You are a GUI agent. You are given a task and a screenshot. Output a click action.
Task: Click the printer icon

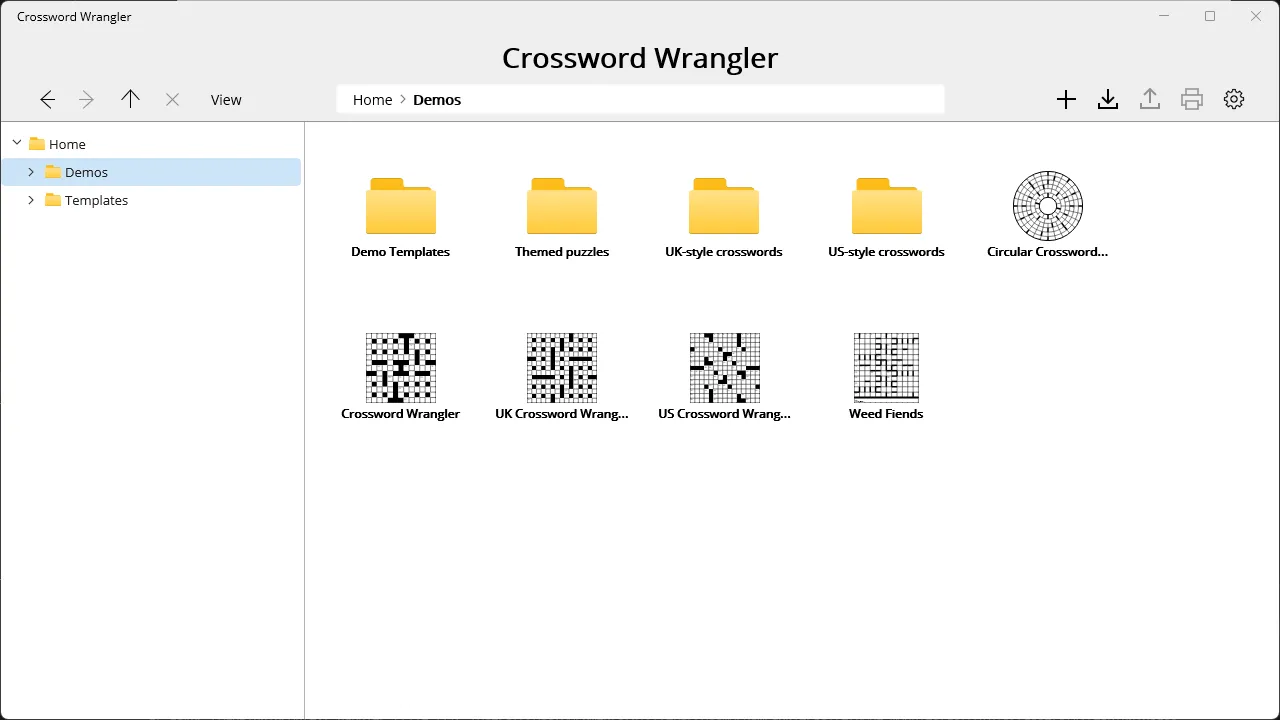(1192, 99)
